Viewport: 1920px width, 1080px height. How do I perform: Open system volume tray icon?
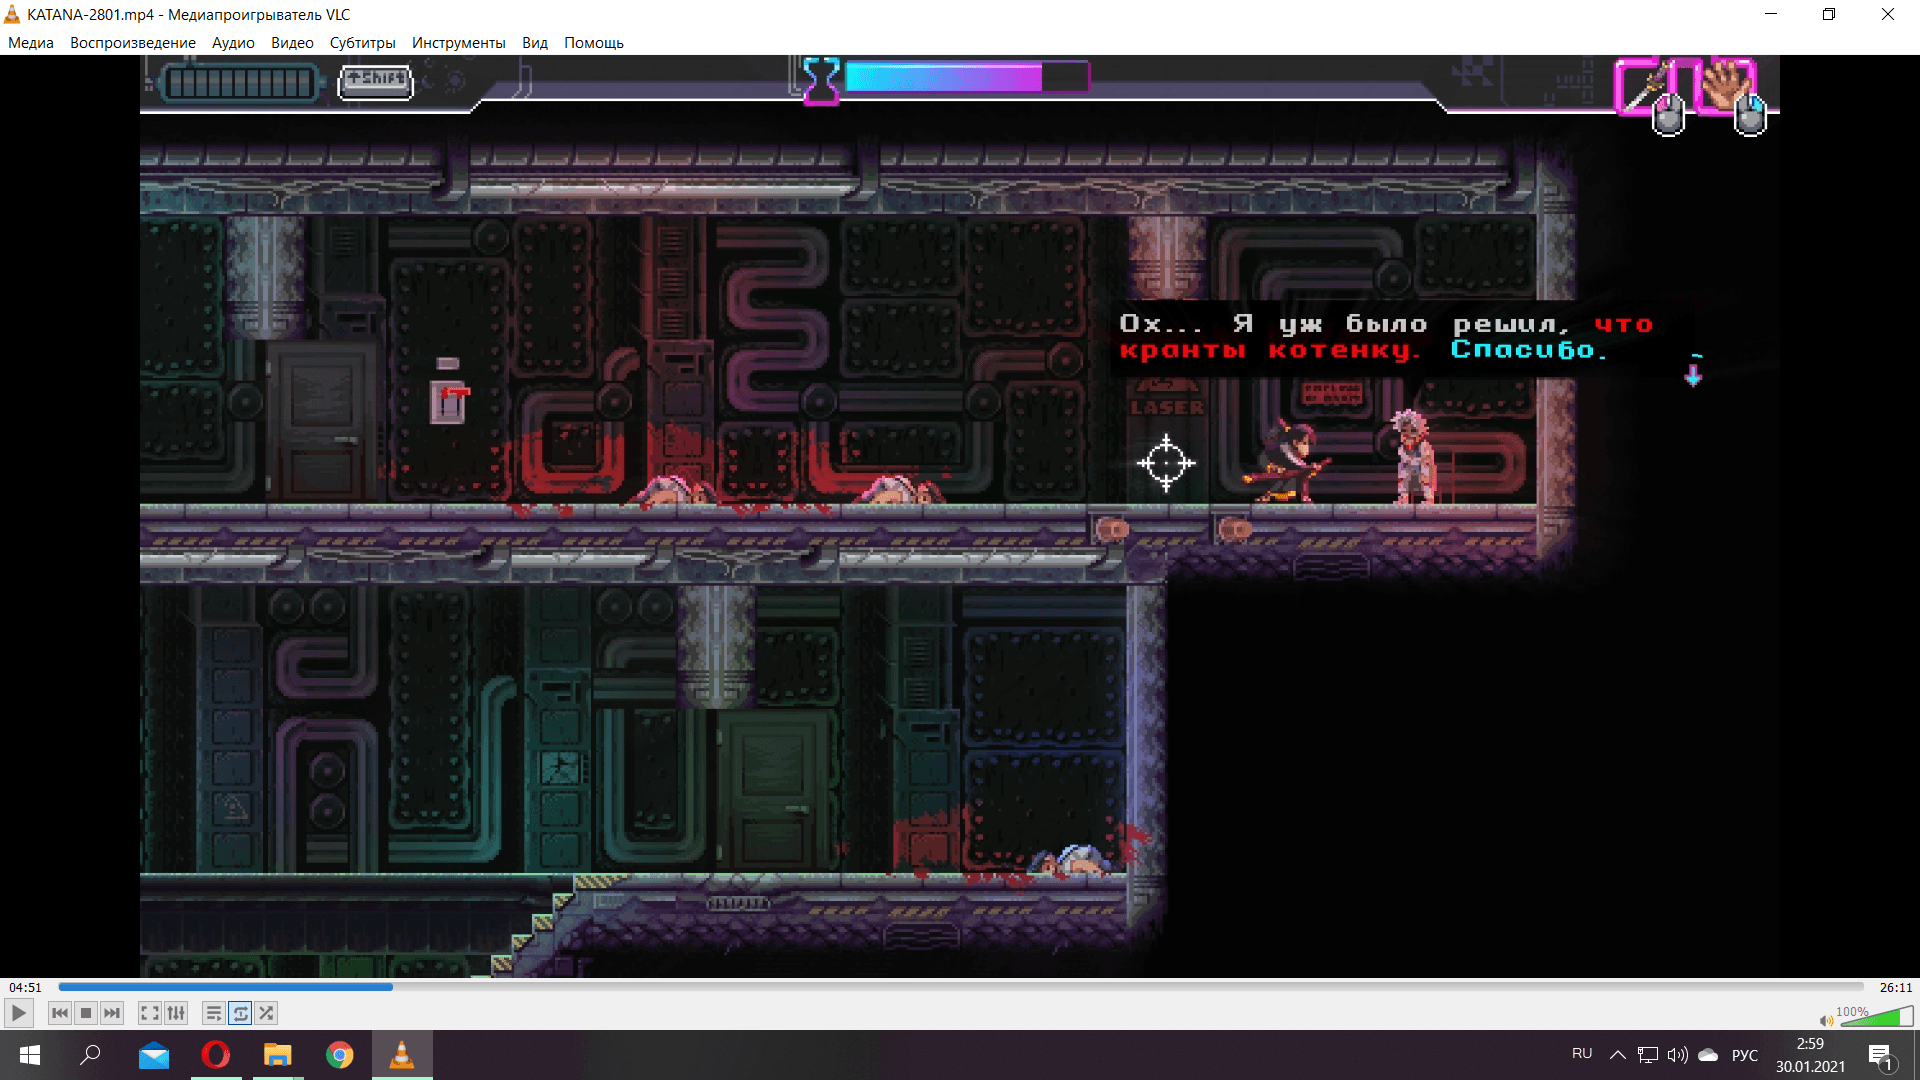click(1678, 1055)
